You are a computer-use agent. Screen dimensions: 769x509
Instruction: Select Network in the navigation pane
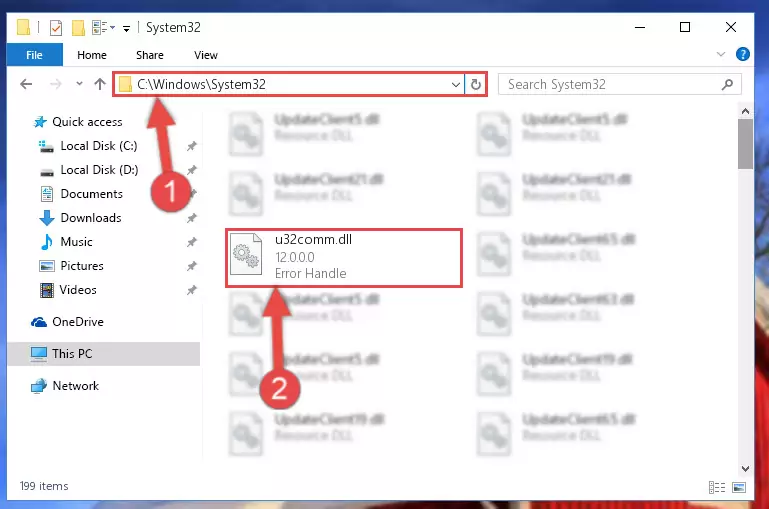[75, 386]
